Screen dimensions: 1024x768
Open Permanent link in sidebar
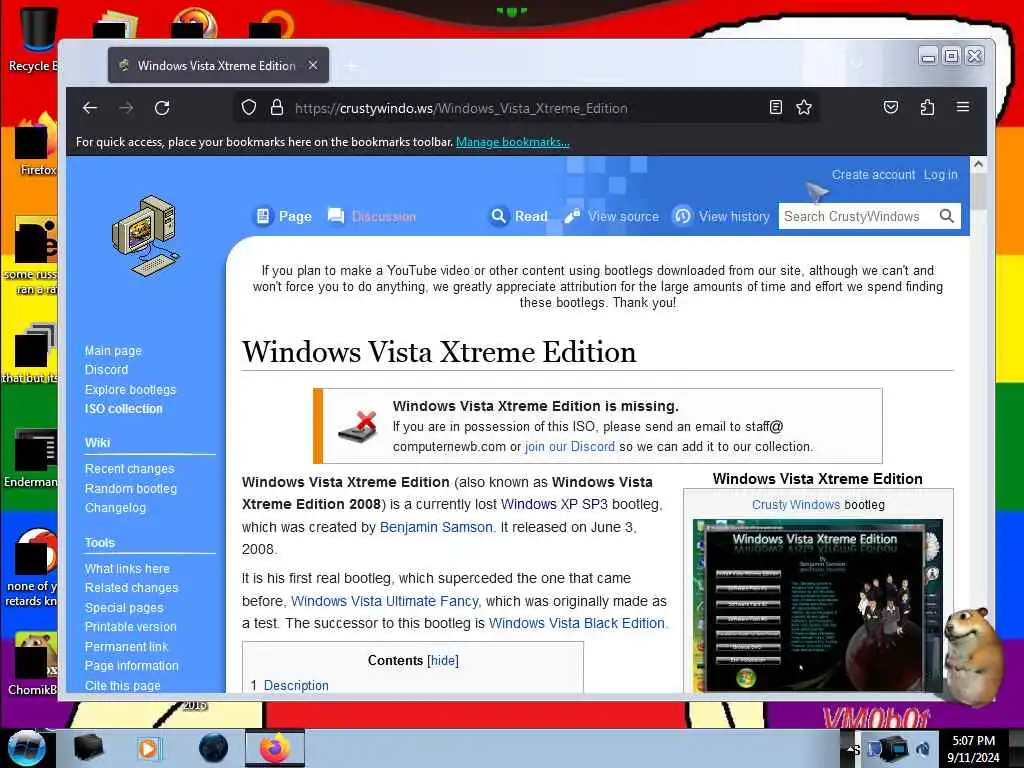coord(126,647)
